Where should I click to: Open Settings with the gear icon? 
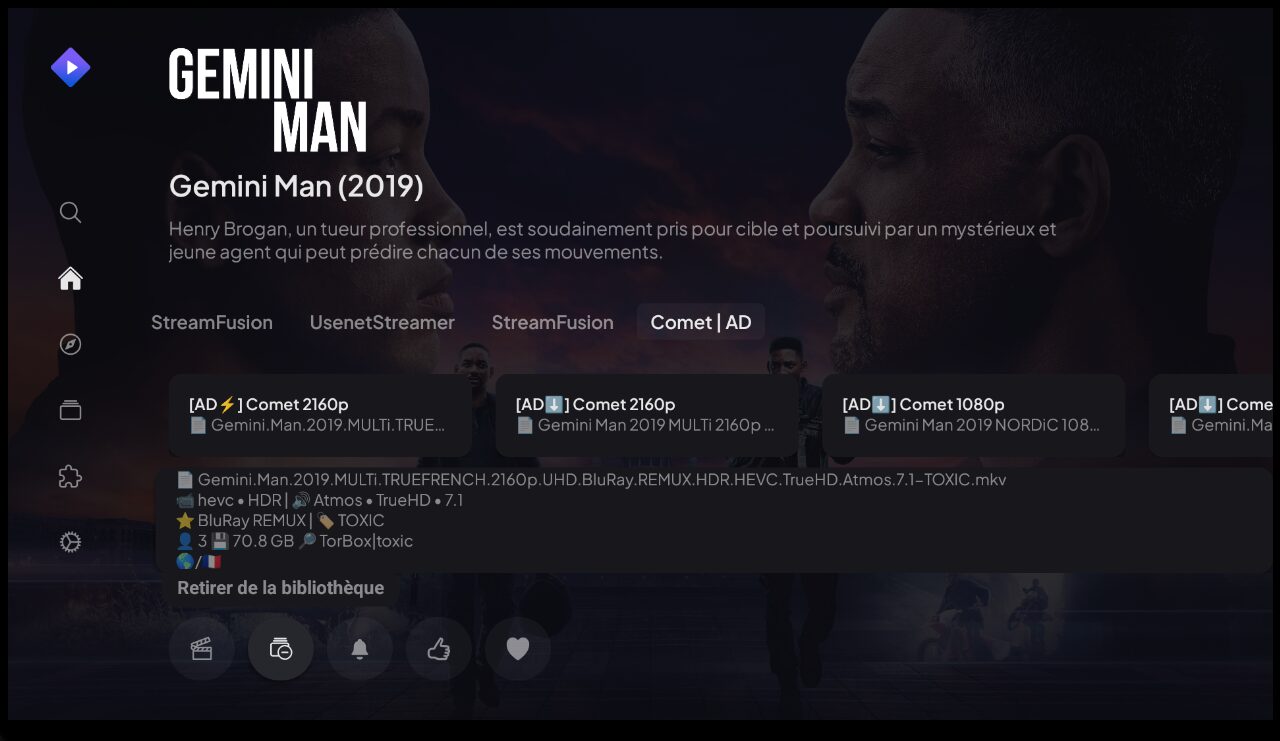70,542
